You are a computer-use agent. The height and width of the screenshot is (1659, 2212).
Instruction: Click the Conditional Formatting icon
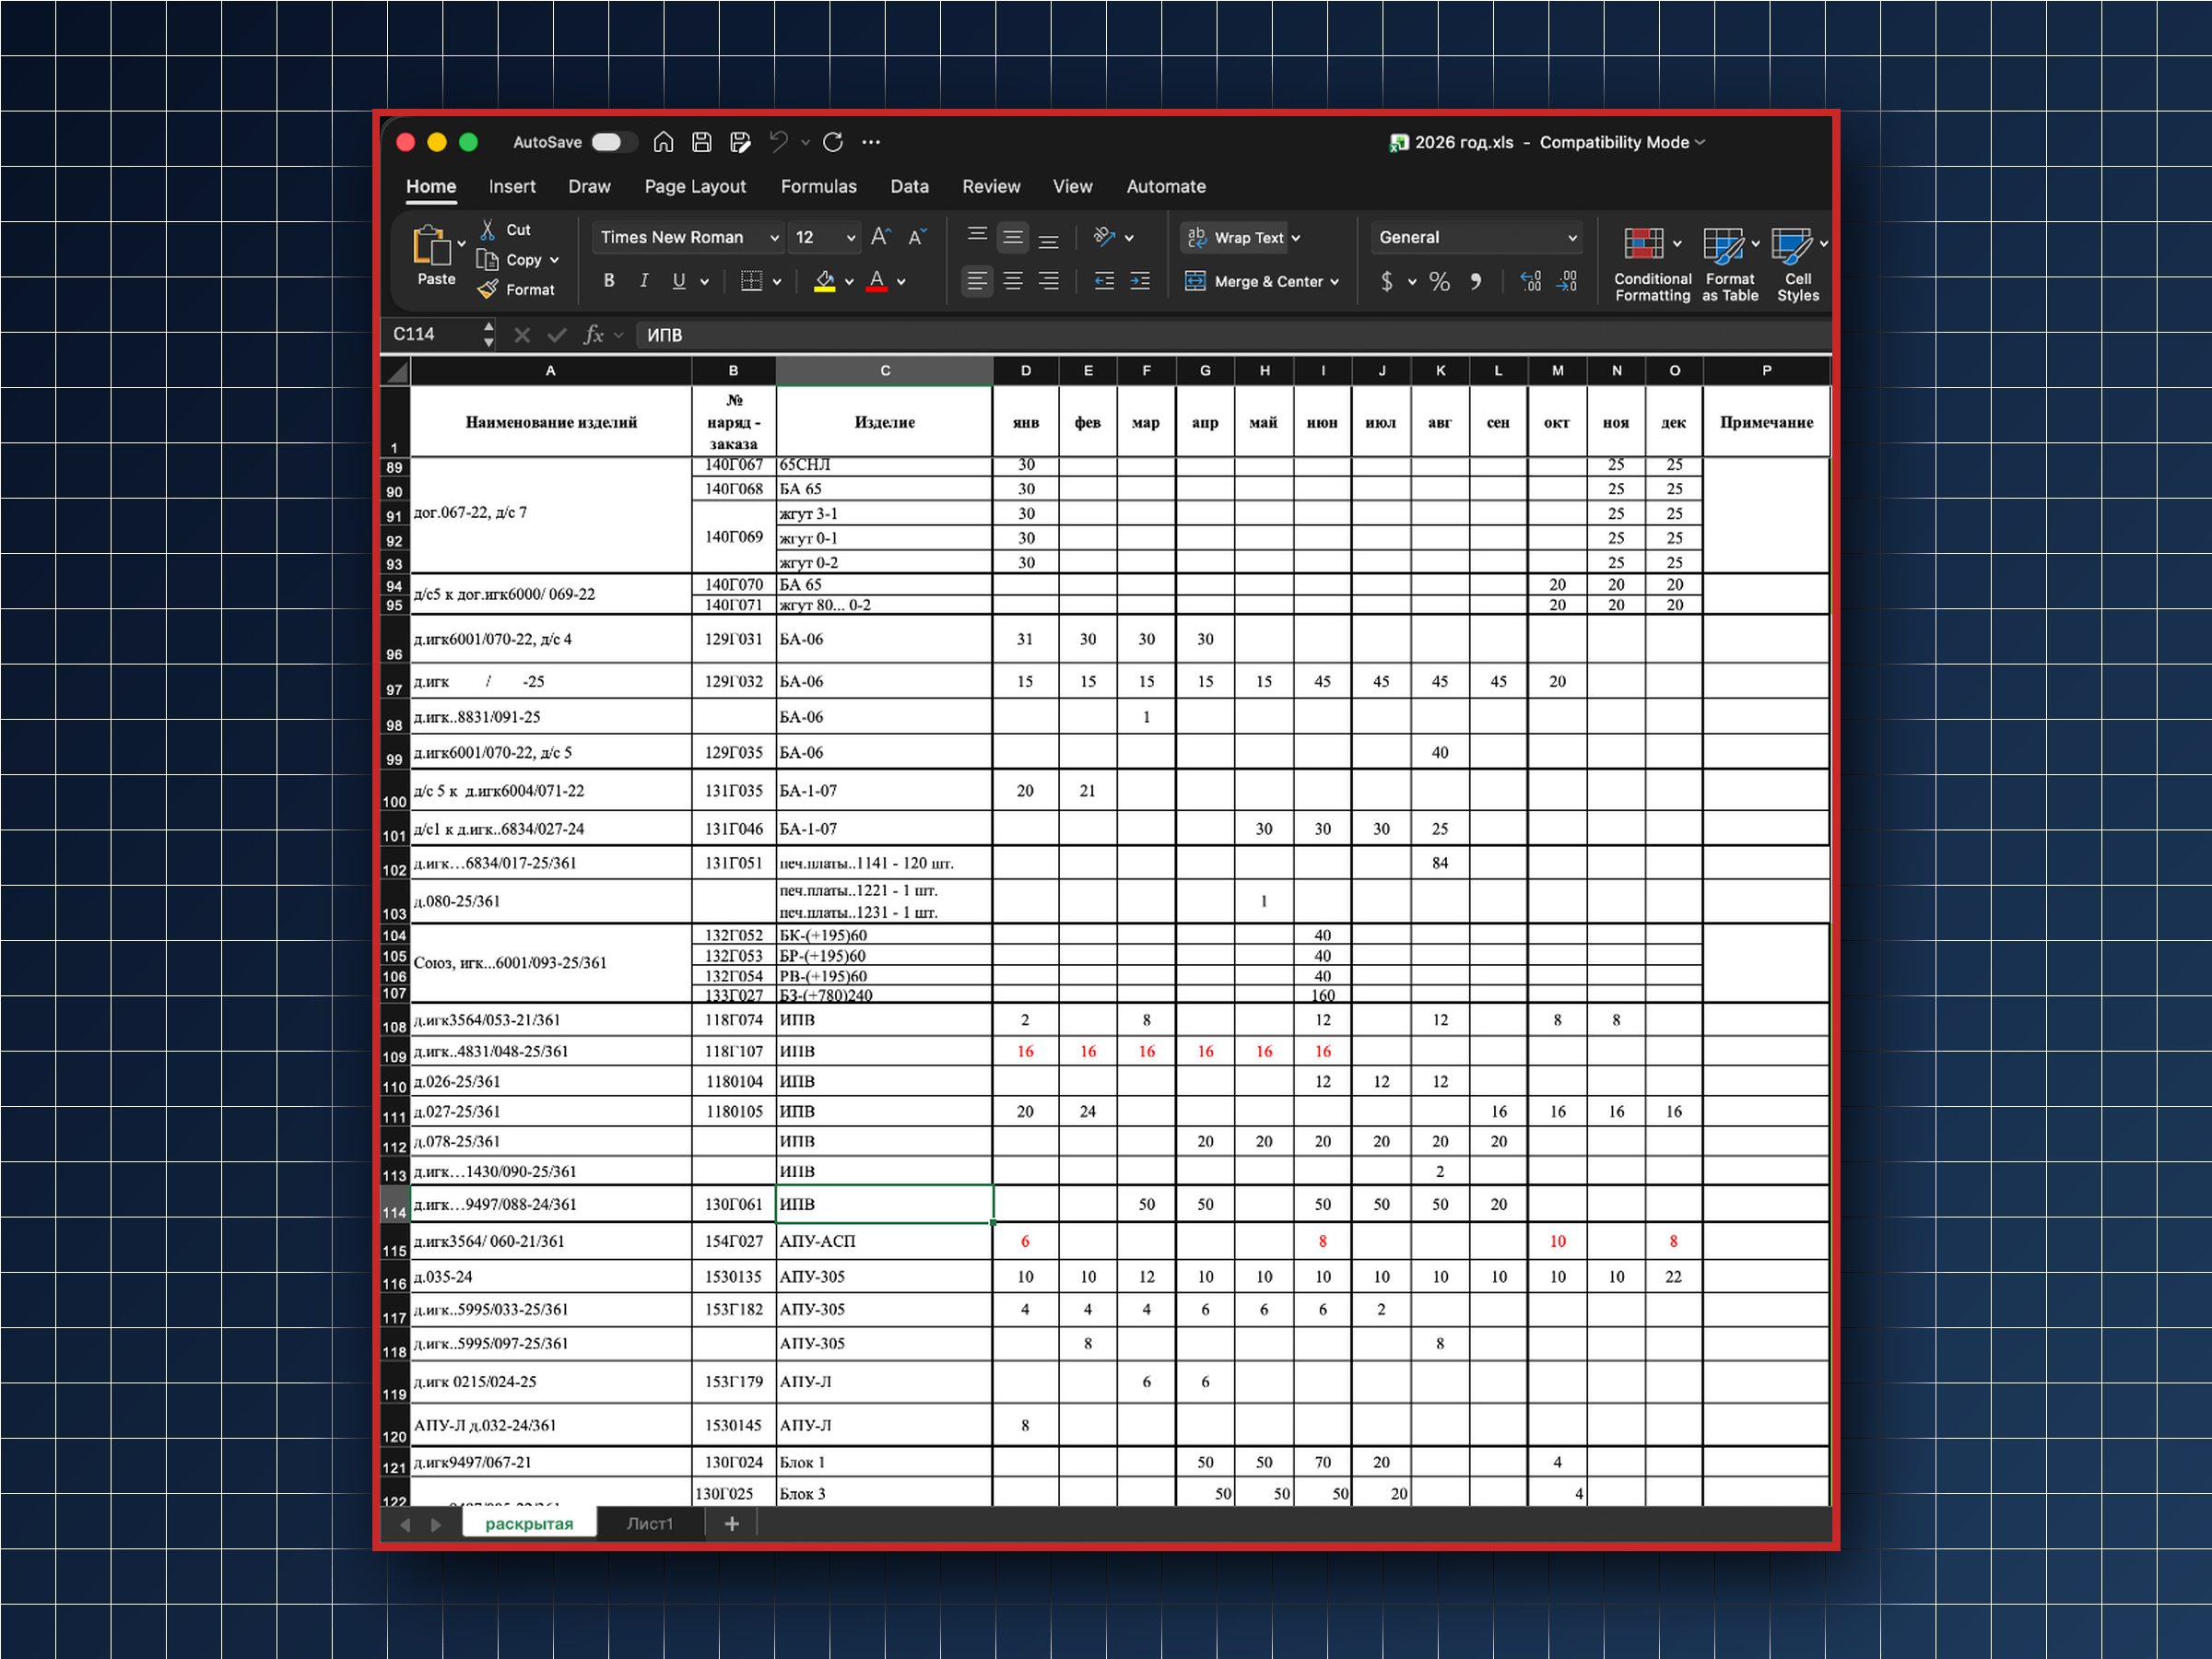pos(1643,244)
